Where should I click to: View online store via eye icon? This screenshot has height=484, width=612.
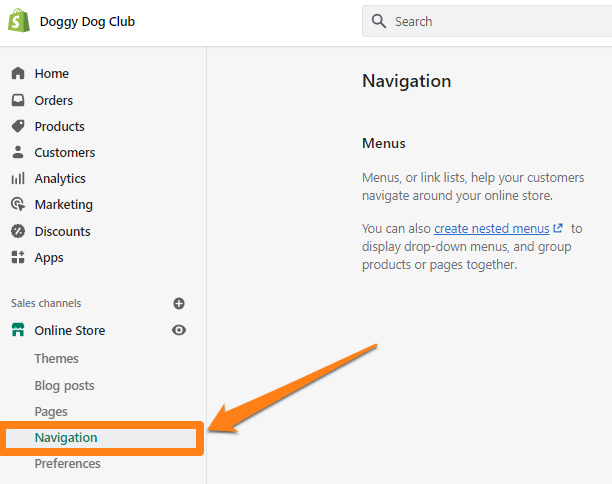point(179,330)
